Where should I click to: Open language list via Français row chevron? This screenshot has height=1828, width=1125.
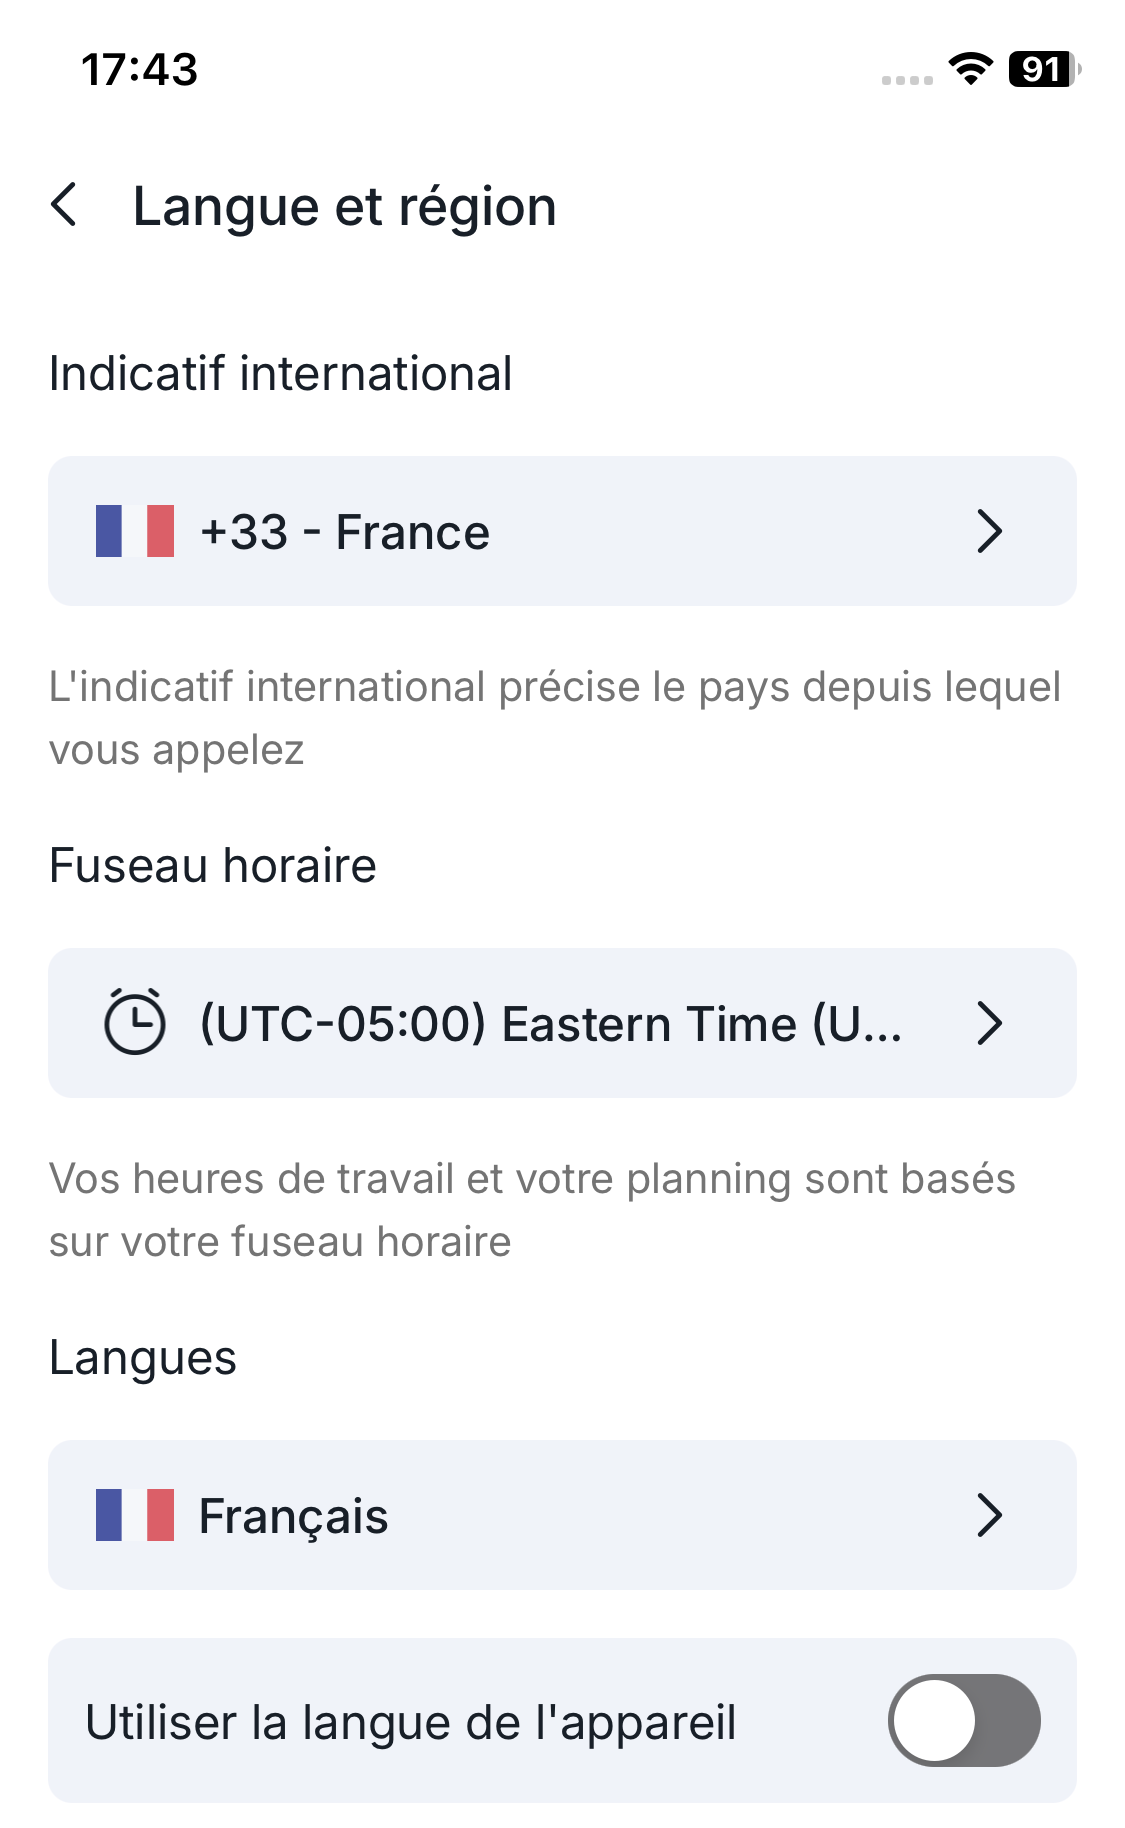(x=989, y=1515)
